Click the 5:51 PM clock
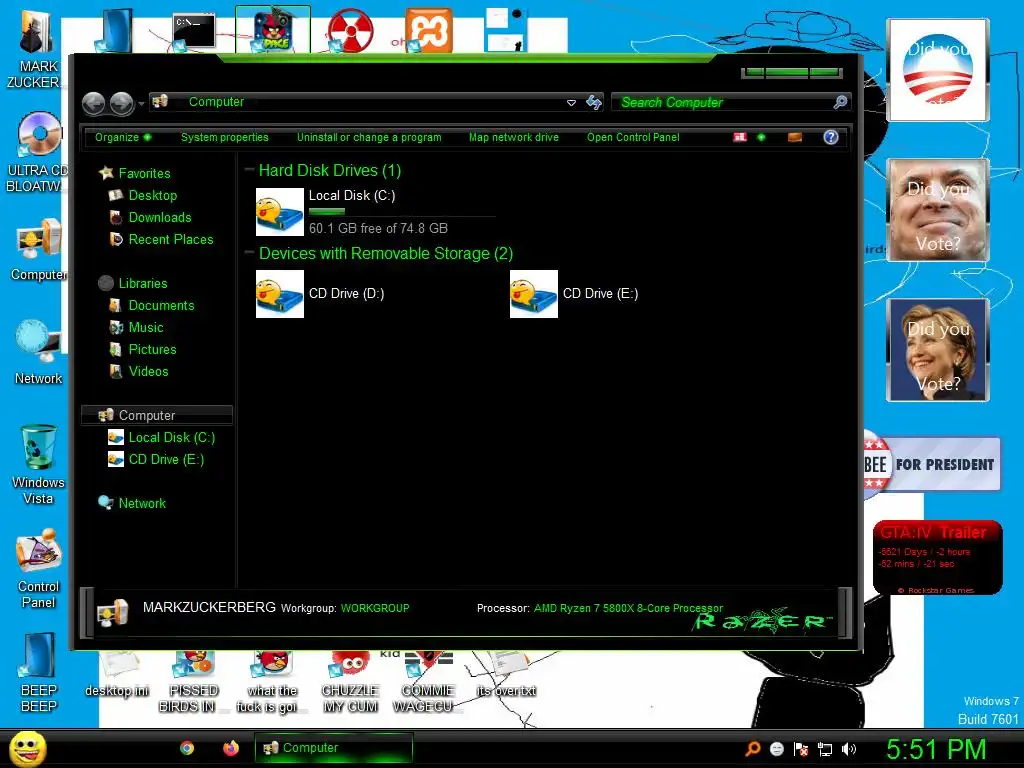This screenshot has height=768, width=1024. point(936,749)
